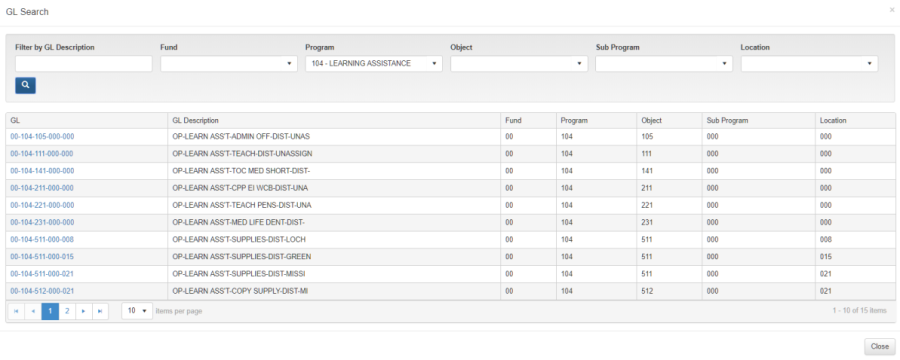Screen dimensions: 900x360
Task: Click the Close button
Action: coord(879,346)
